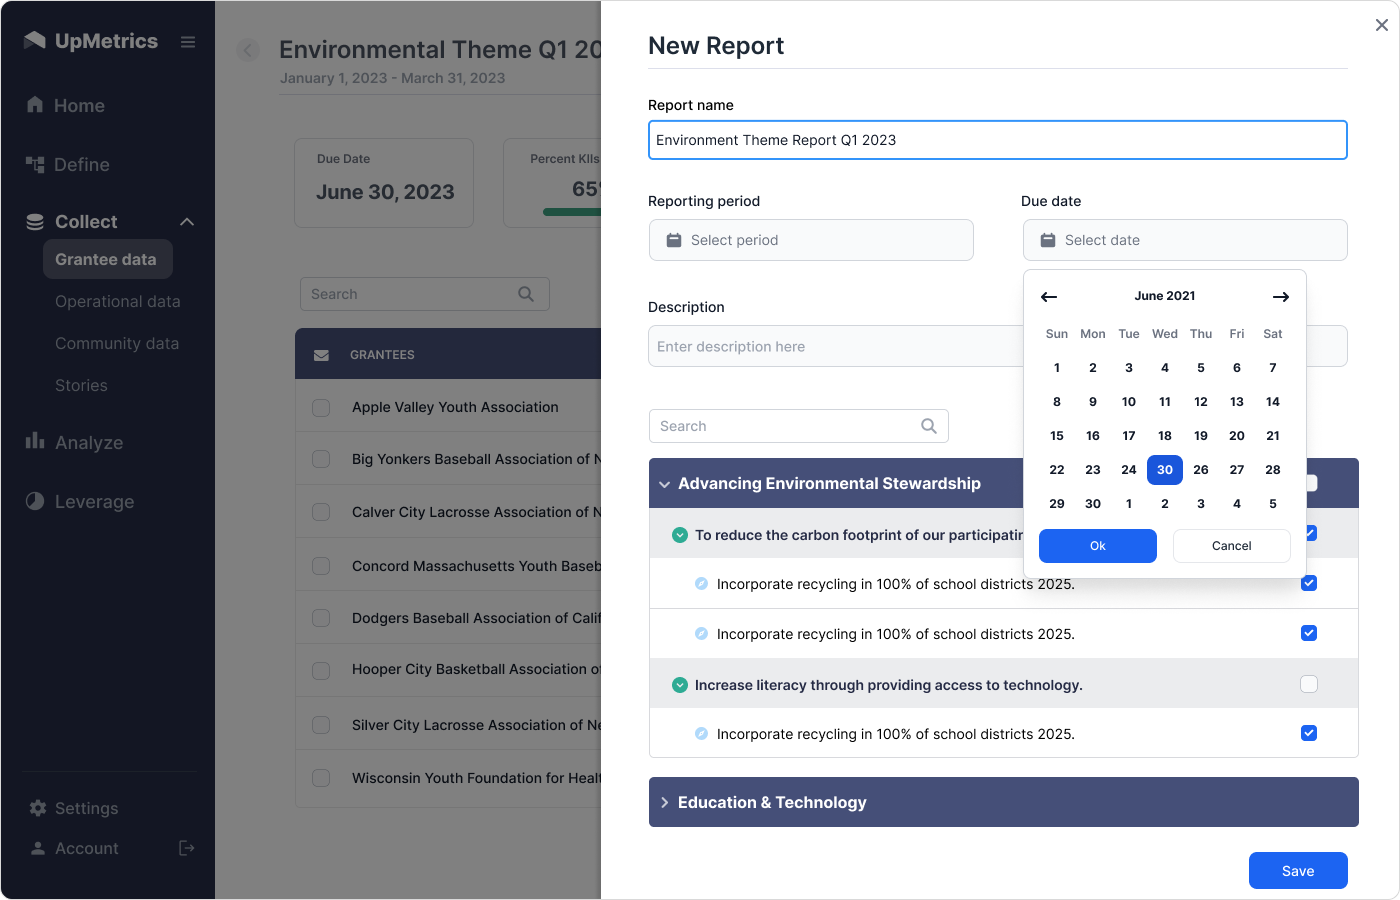The width and height of the screenshot is (1400, 900).
Task: Enable Increase literacy through technology checkbox
Action: (x=1308, y=684)
